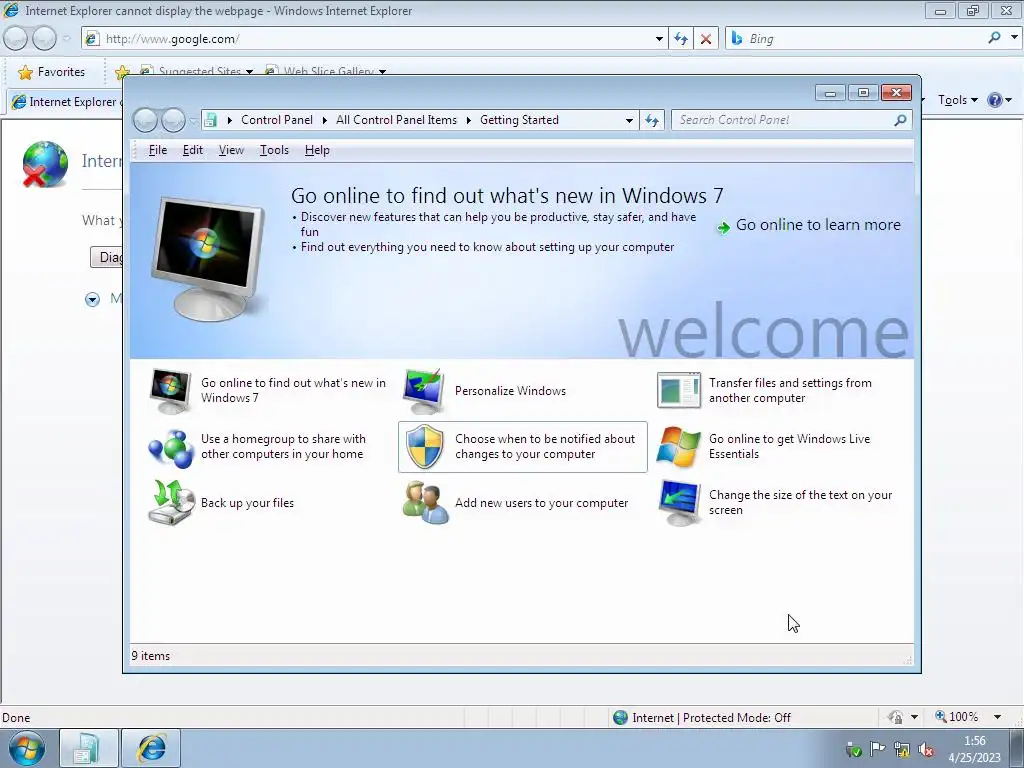Open the Internet Explorer Tools dropdown
Image resolution: width=1024 pixels, height=768 pixels.
tap(957, 100)
